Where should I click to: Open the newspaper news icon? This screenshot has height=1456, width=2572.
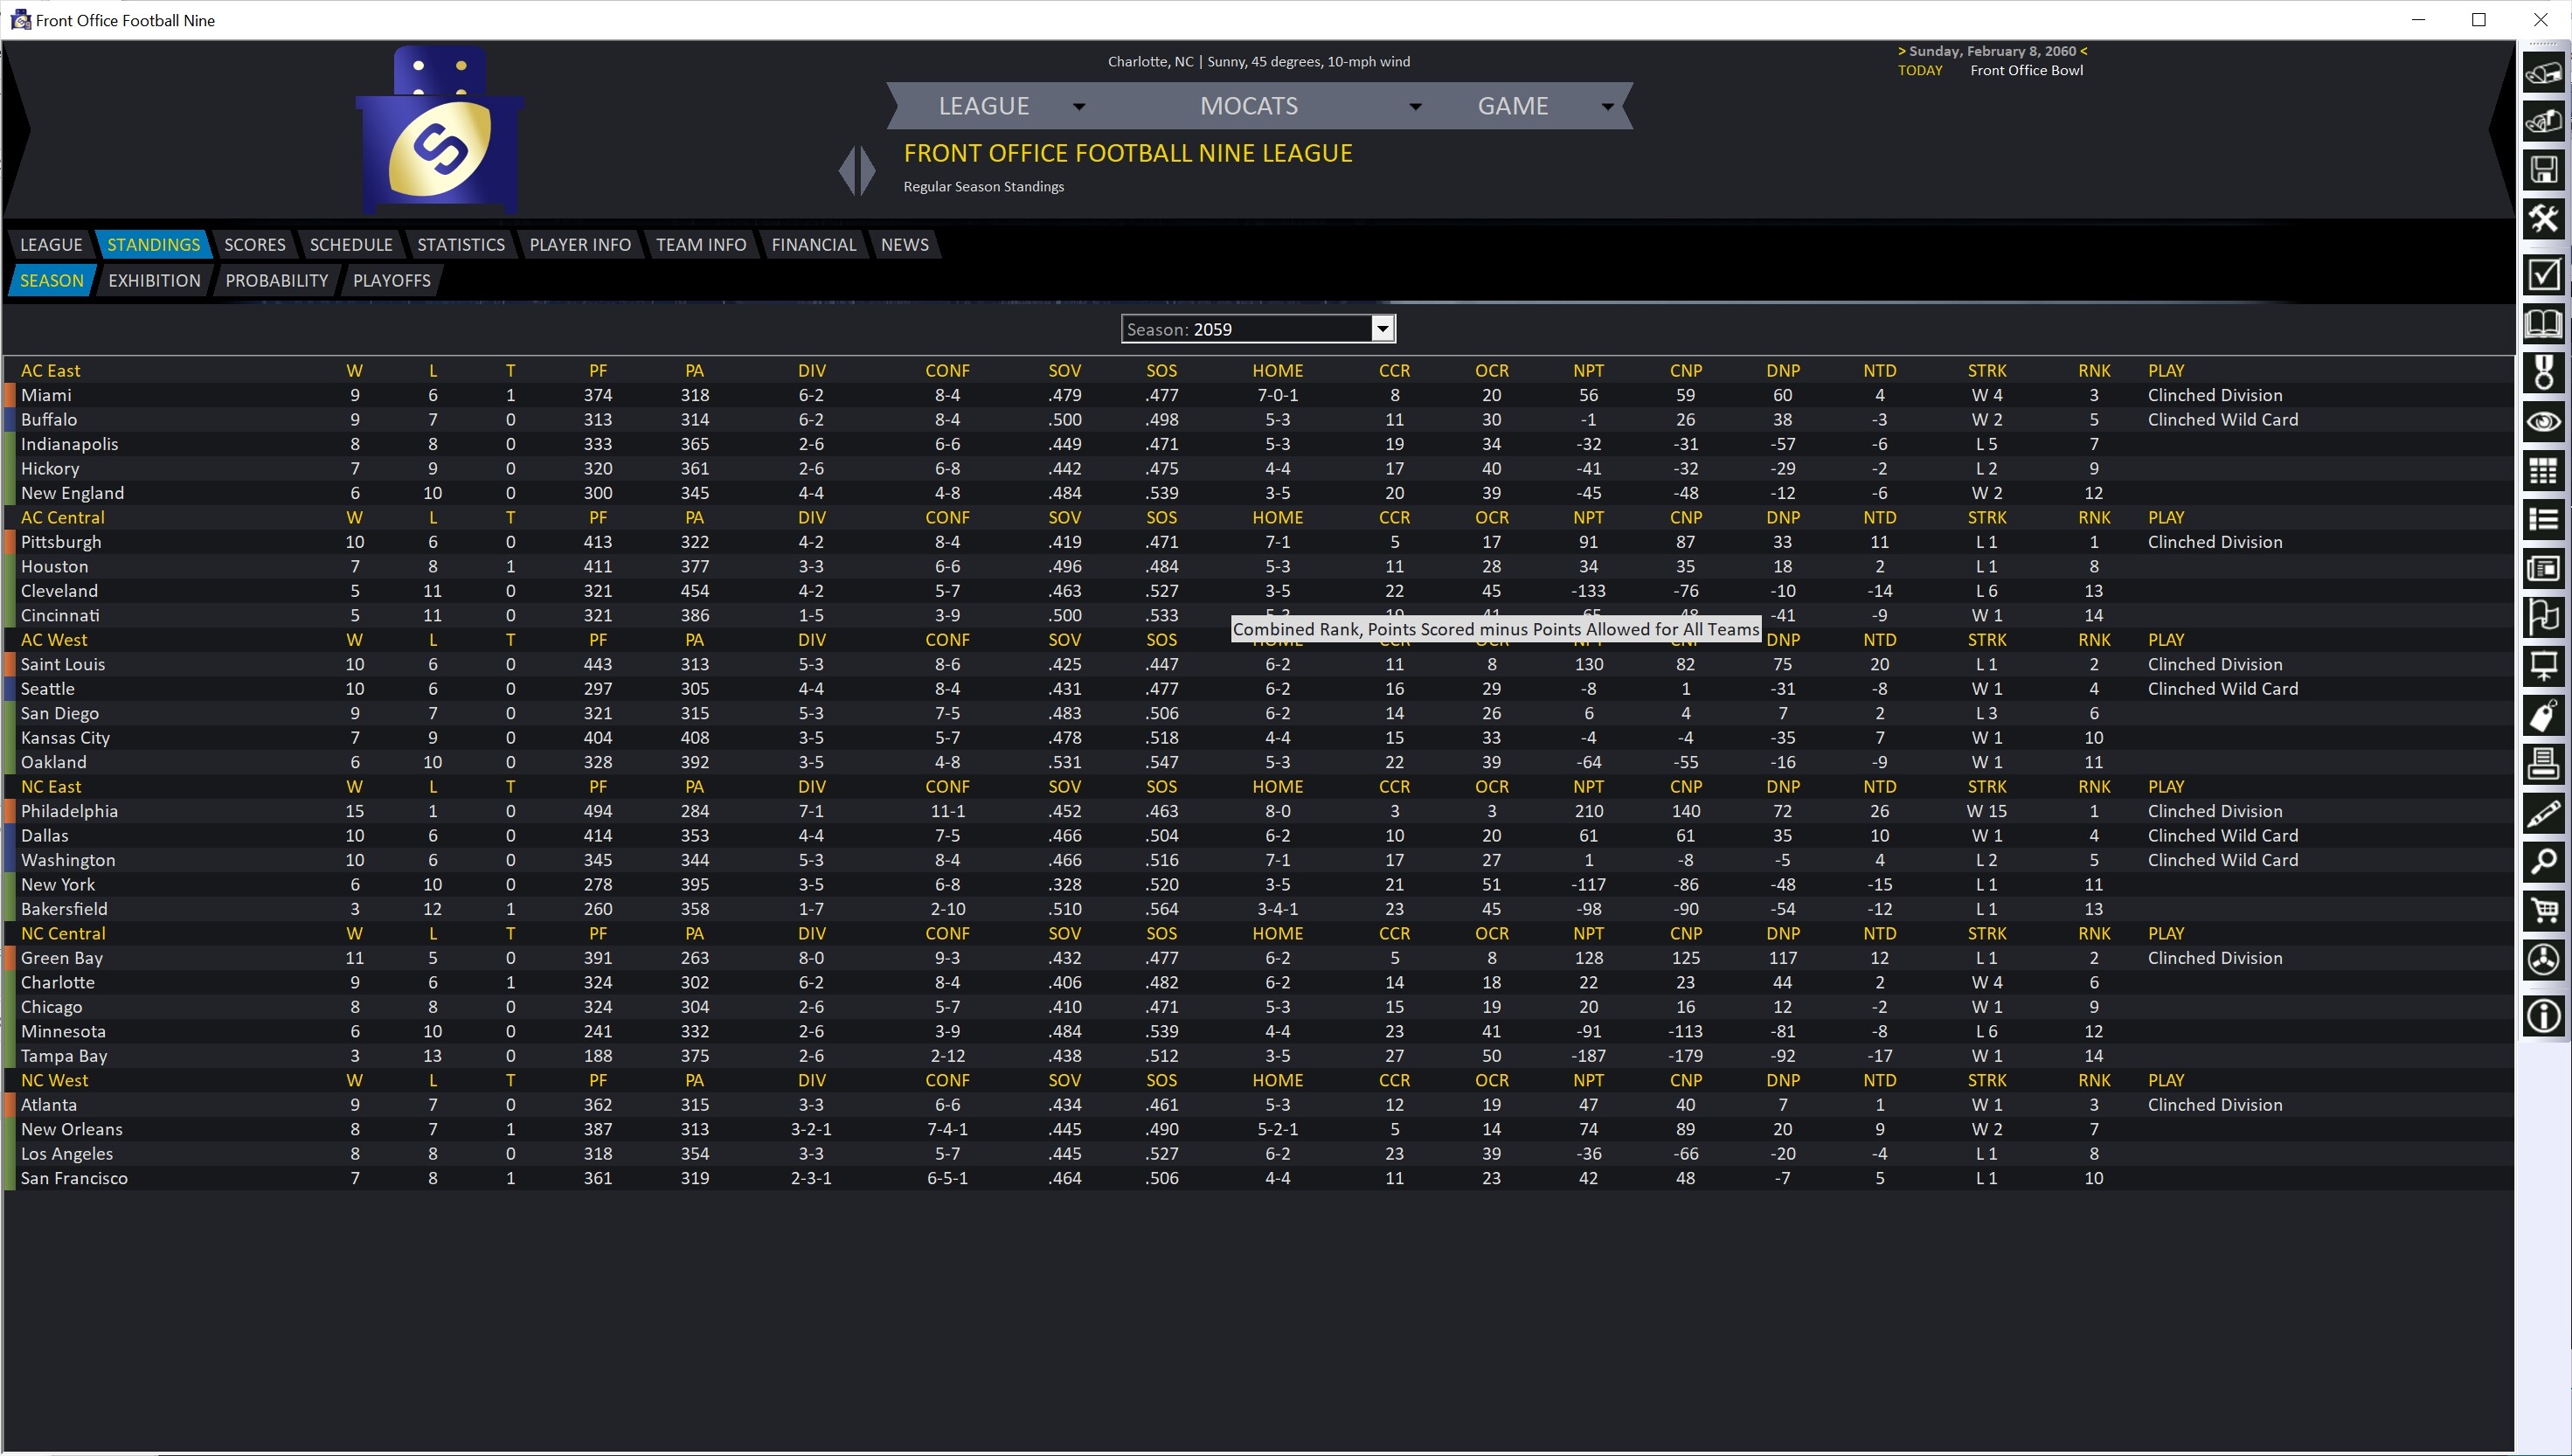[2545, 567]
